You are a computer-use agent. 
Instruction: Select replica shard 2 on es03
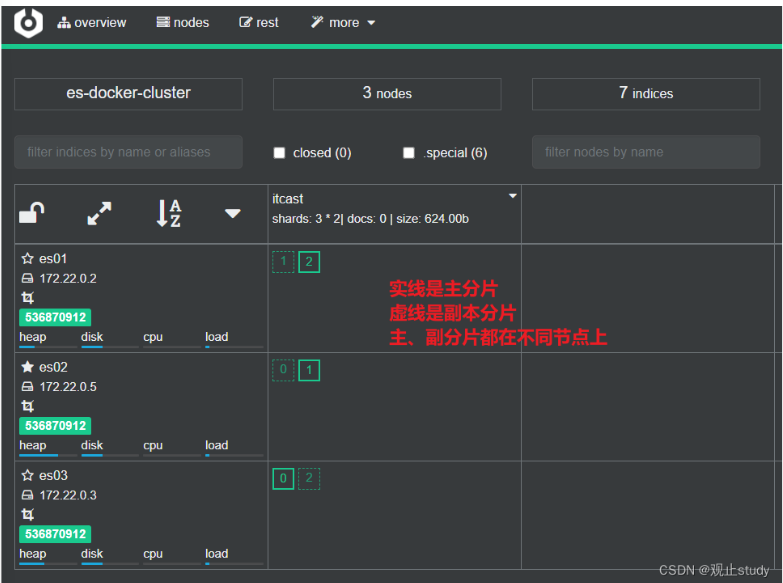309,479
